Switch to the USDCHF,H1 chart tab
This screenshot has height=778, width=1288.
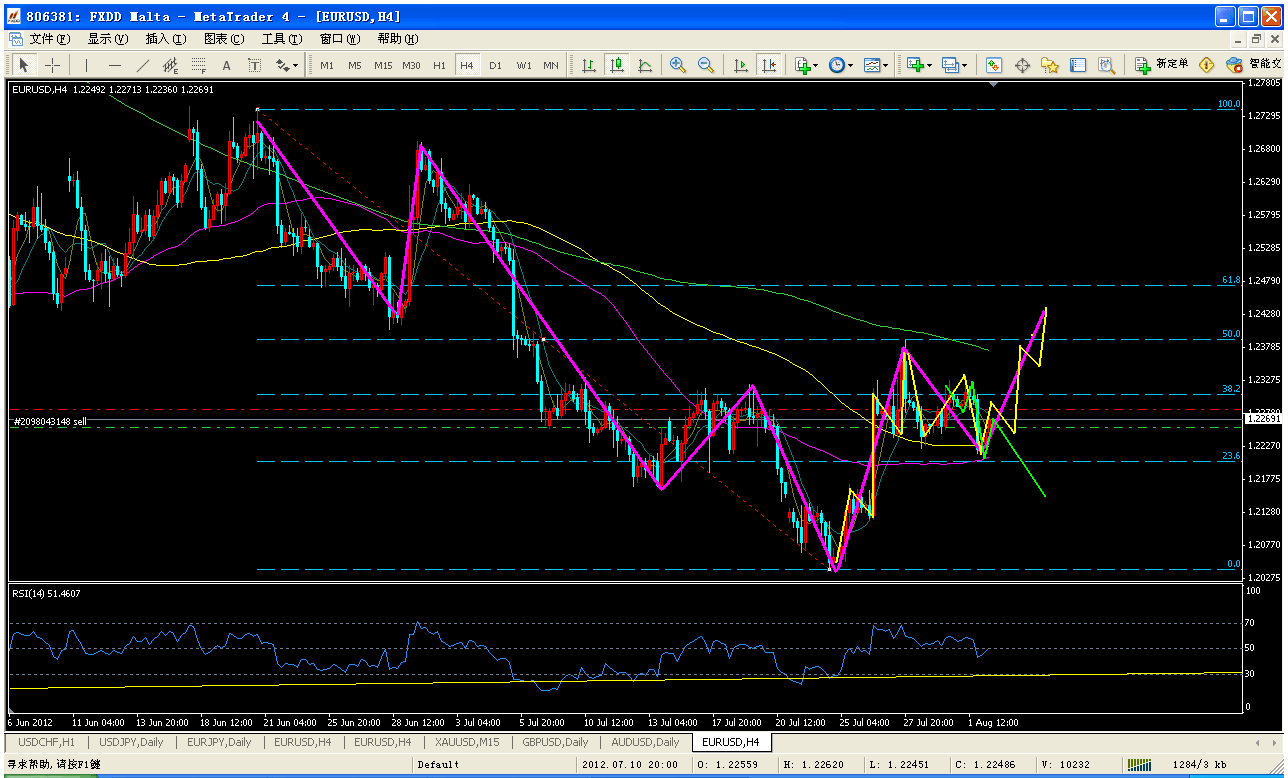(46, 742)
